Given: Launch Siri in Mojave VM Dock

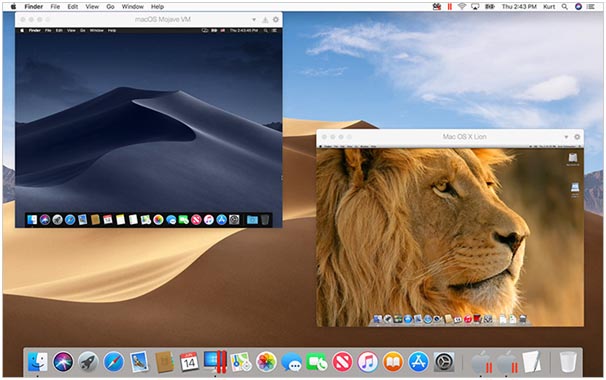Looking at the screenshot, I should click(x=45, y=220).
